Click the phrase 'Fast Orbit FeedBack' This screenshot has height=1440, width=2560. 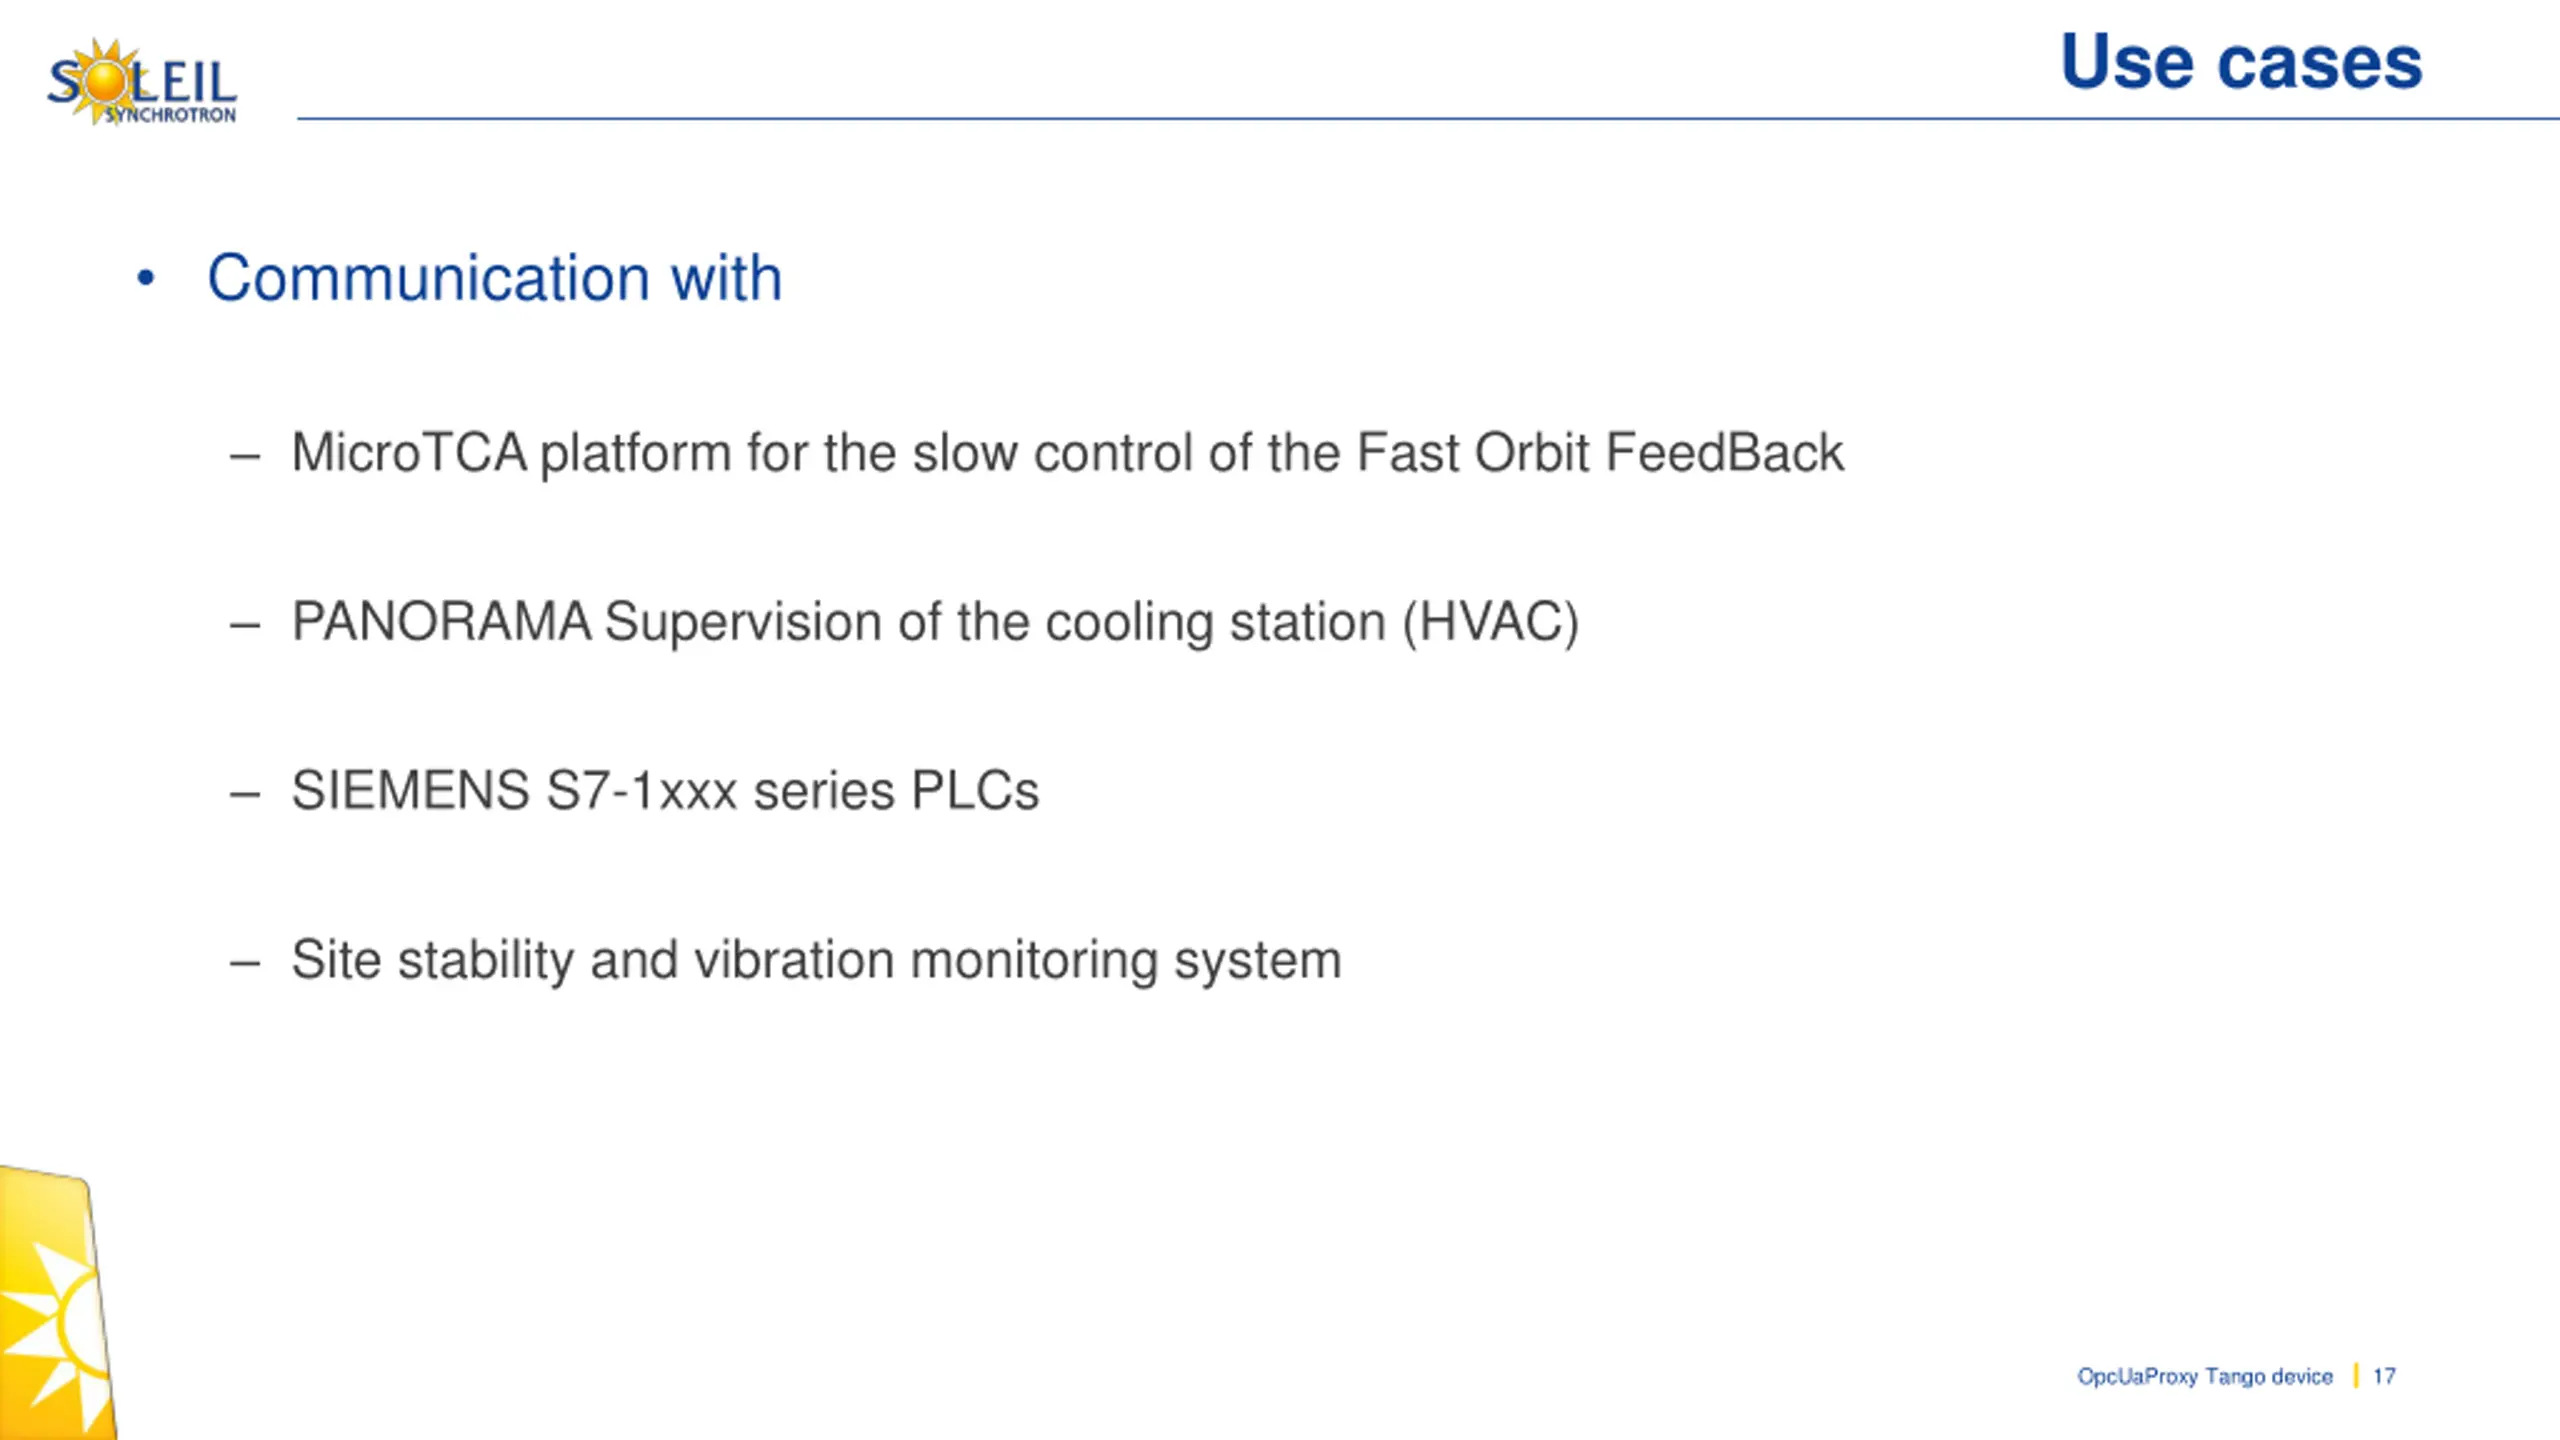[1600, 452]
